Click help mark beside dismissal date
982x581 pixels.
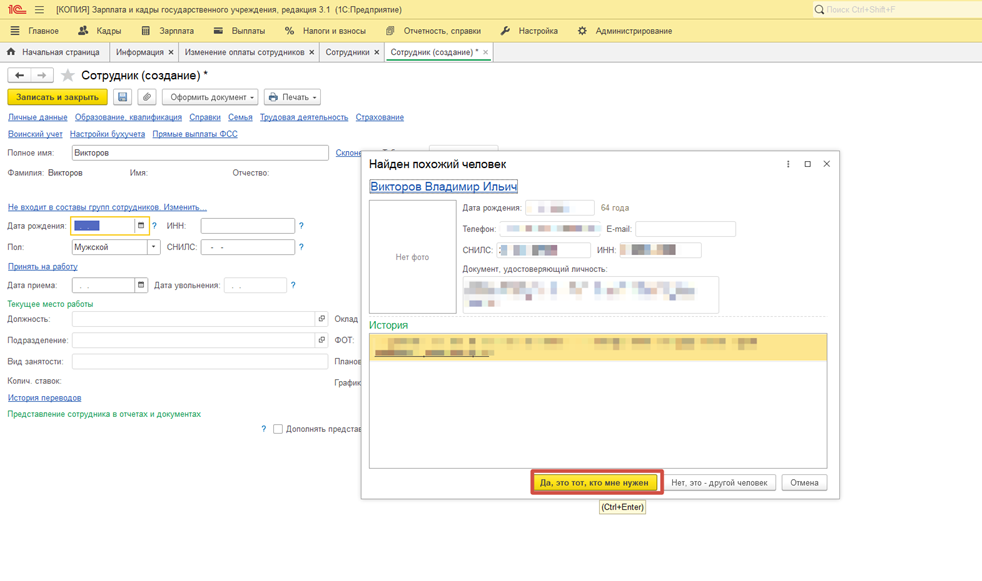click(293, 285)
